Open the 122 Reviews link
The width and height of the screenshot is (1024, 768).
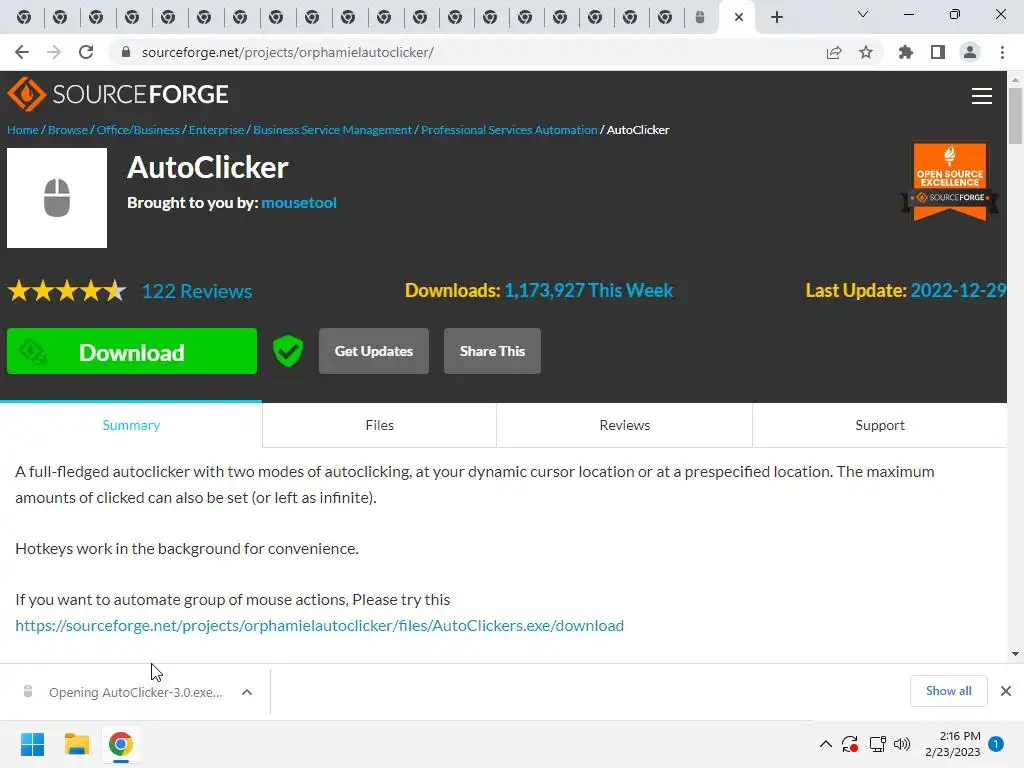[x=197, y=291]
